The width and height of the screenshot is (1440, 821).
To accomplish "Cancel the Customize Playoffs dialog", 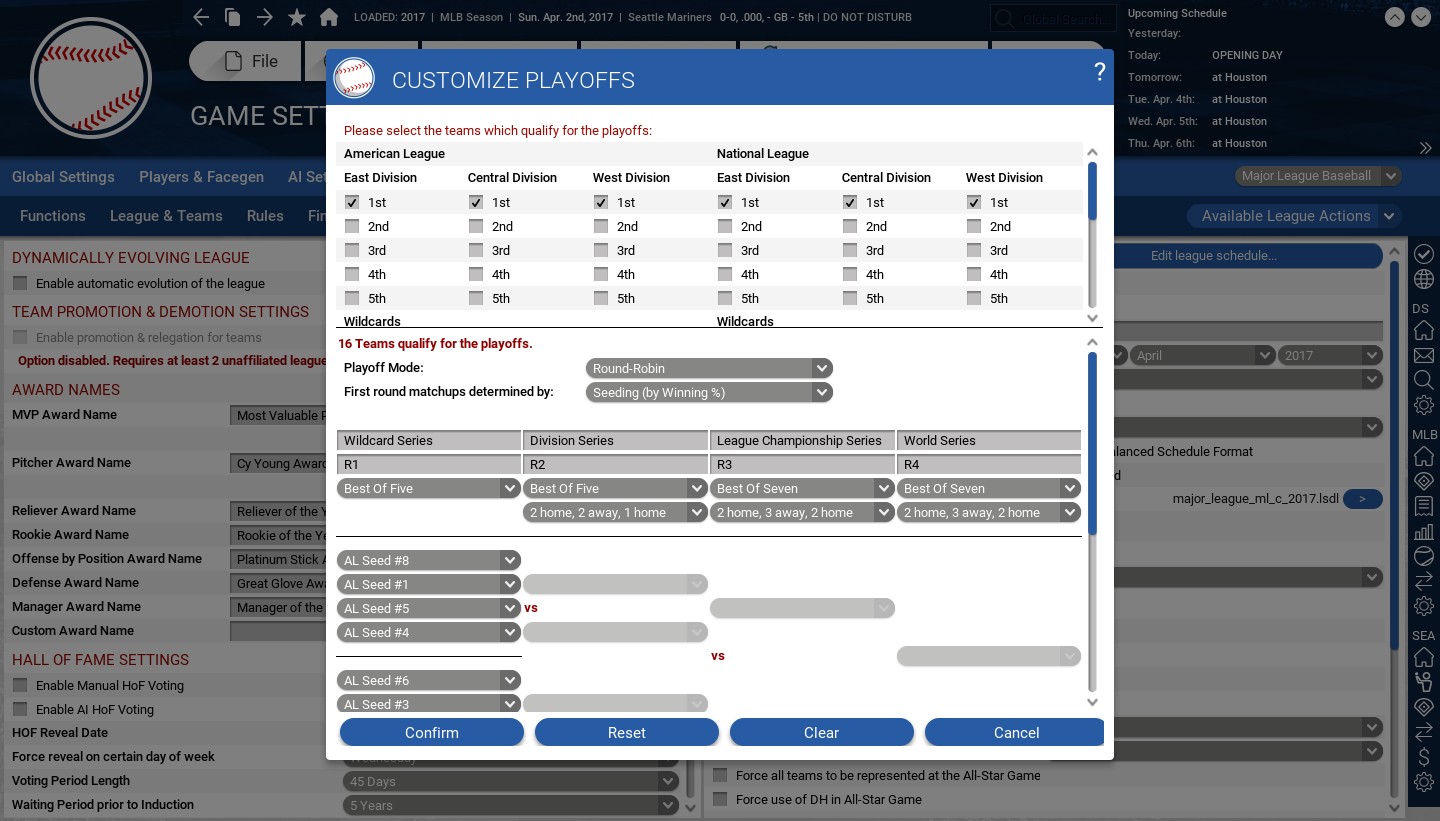I will (1016, 733).
